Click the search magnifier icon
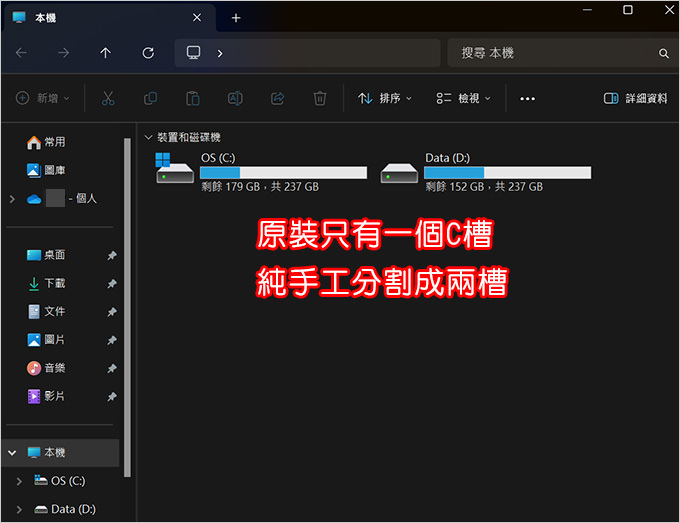The width and height of the screenshot is (680, 523). coord(664,53)
